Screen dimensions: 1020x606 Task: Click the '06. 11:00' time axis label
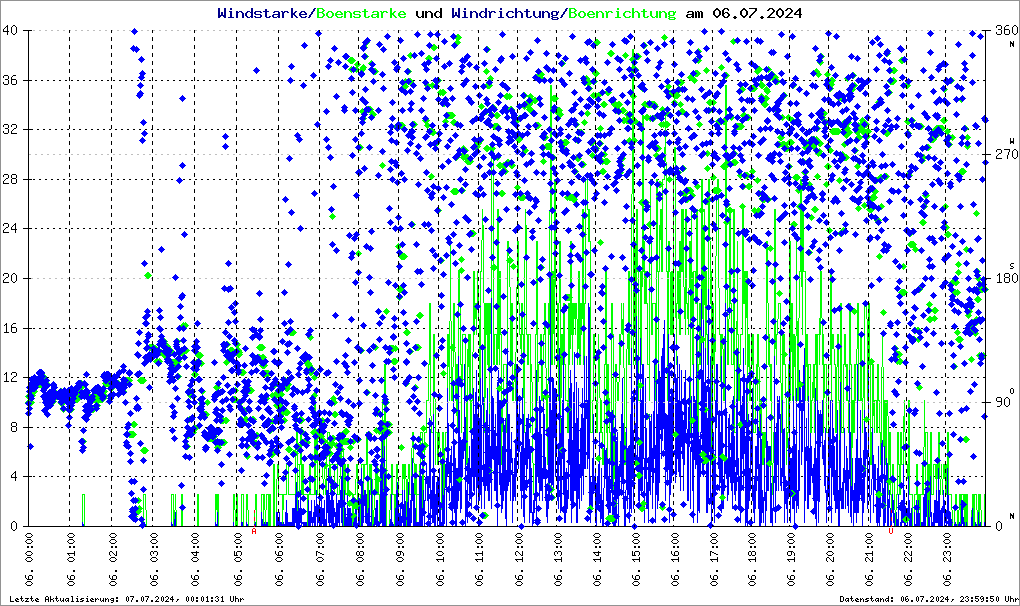[479, 559]
